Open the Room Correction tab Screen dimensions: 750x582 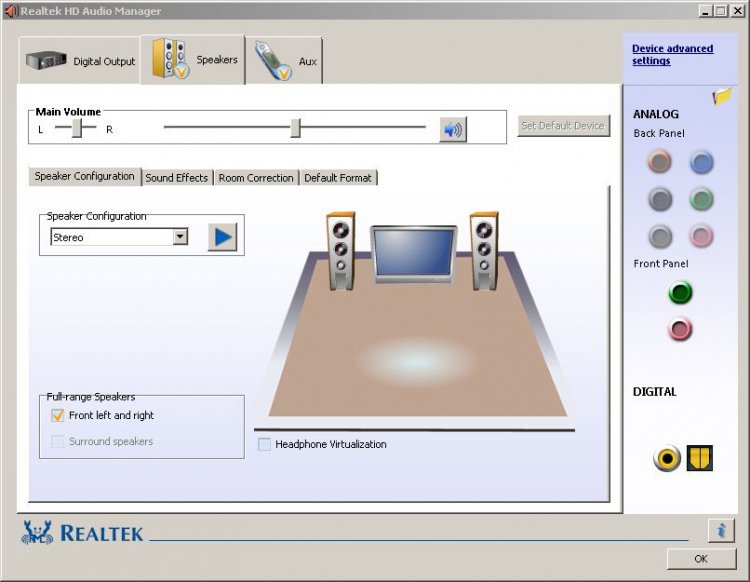(x=256, y=178)
